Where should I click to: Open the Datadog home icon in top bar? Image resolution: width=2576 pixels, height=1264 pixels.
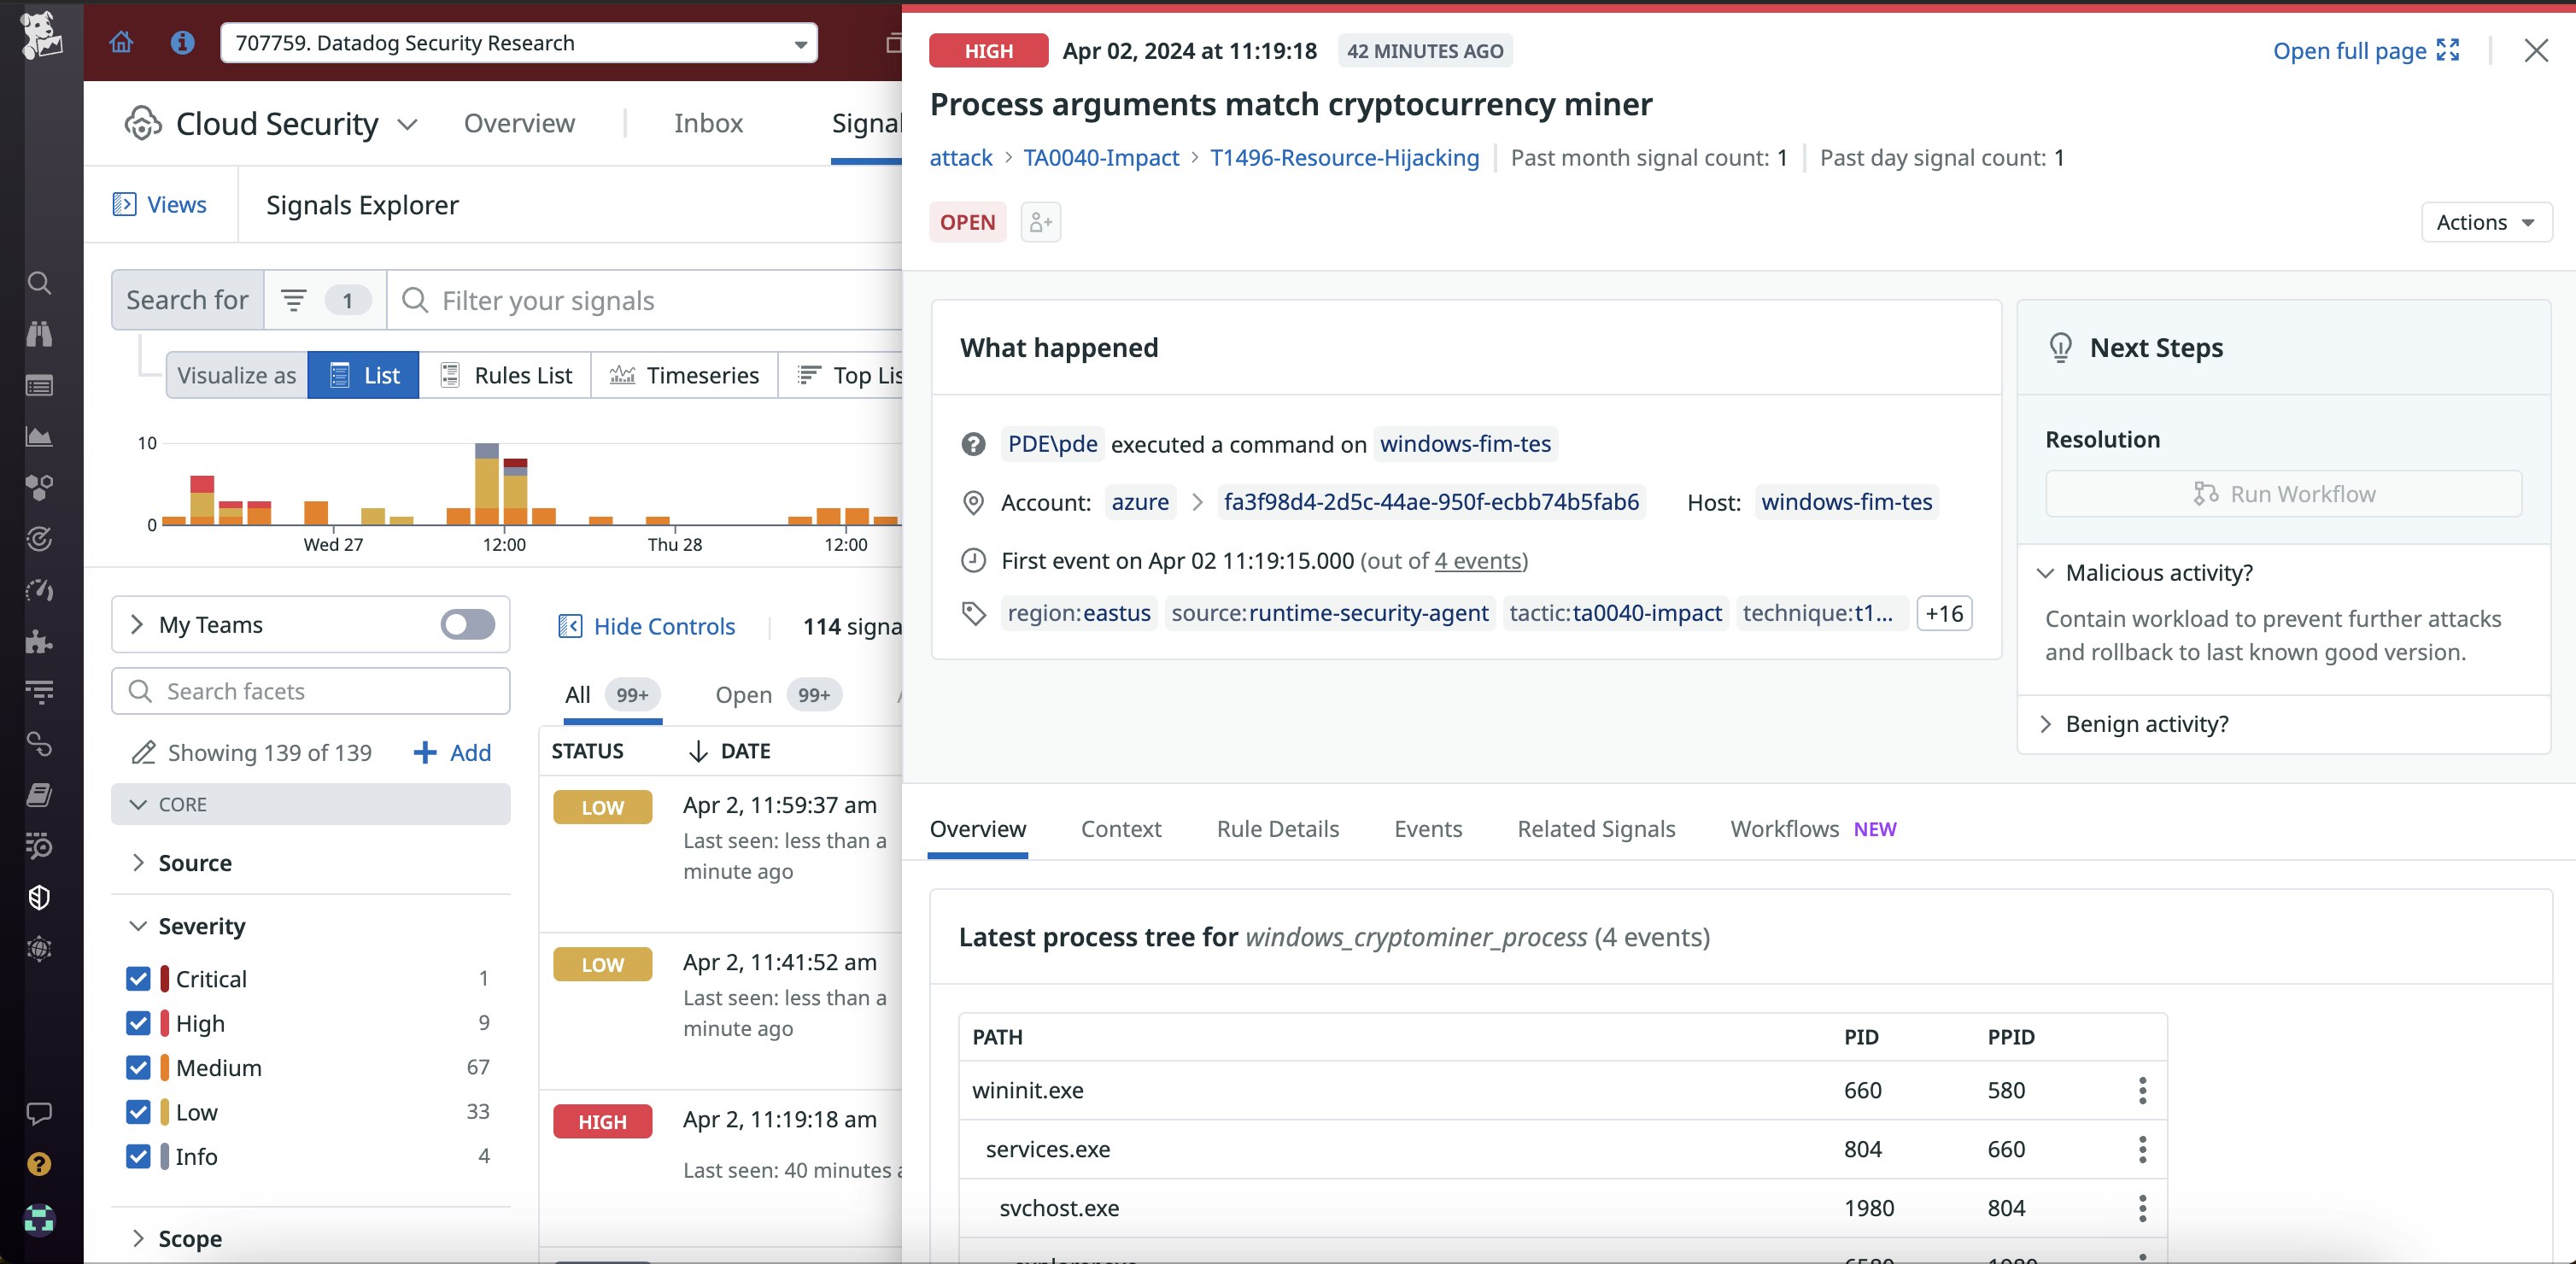point(121,42)
